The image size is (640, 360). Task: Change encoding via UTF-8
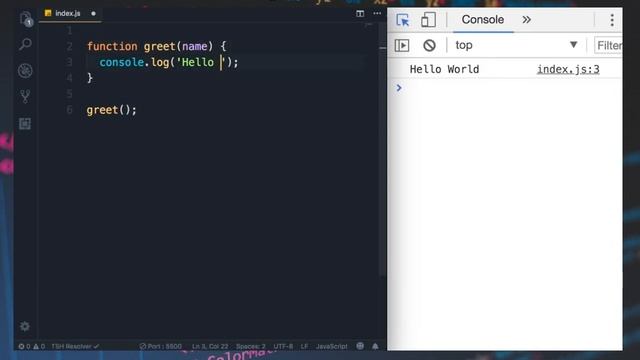[x=283, y=347]
